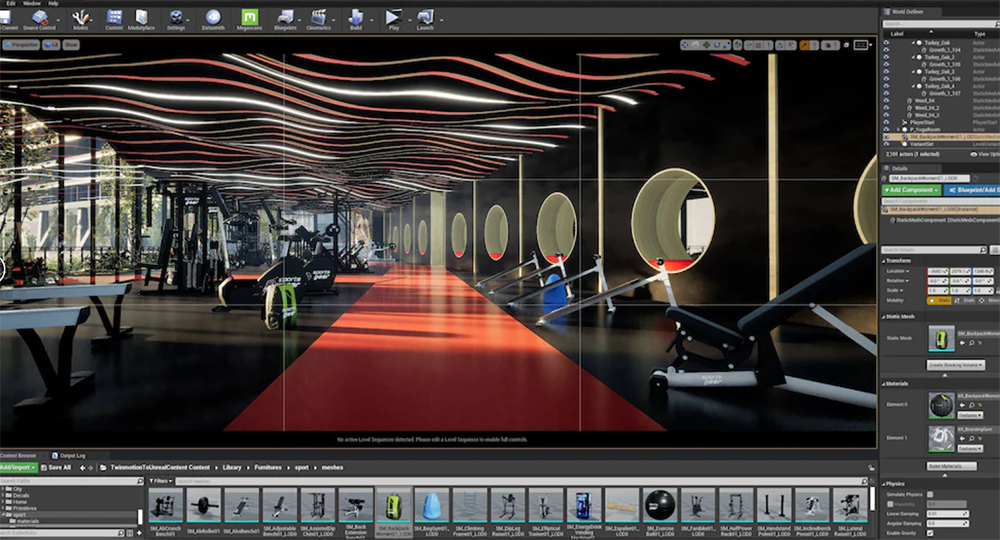
Task: Open the Modes toolbar button
Action: click(x=80, y=19)
